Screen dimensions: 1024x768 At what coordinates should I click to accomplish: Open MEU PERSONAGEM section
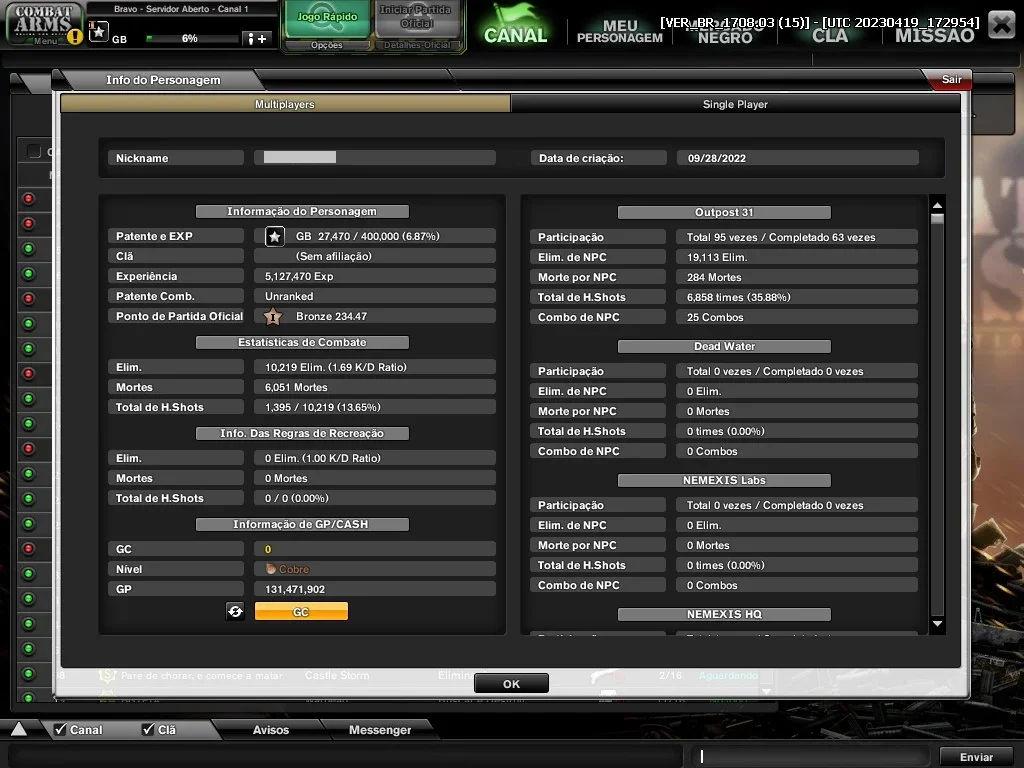pos(620,31)
